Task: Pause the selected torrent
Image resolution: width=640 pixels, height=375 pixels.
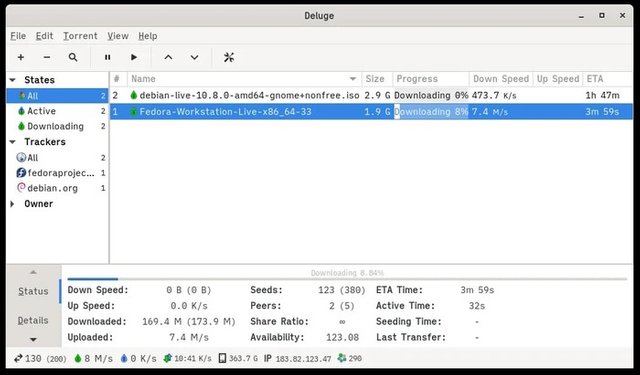Action: [107, 58]
